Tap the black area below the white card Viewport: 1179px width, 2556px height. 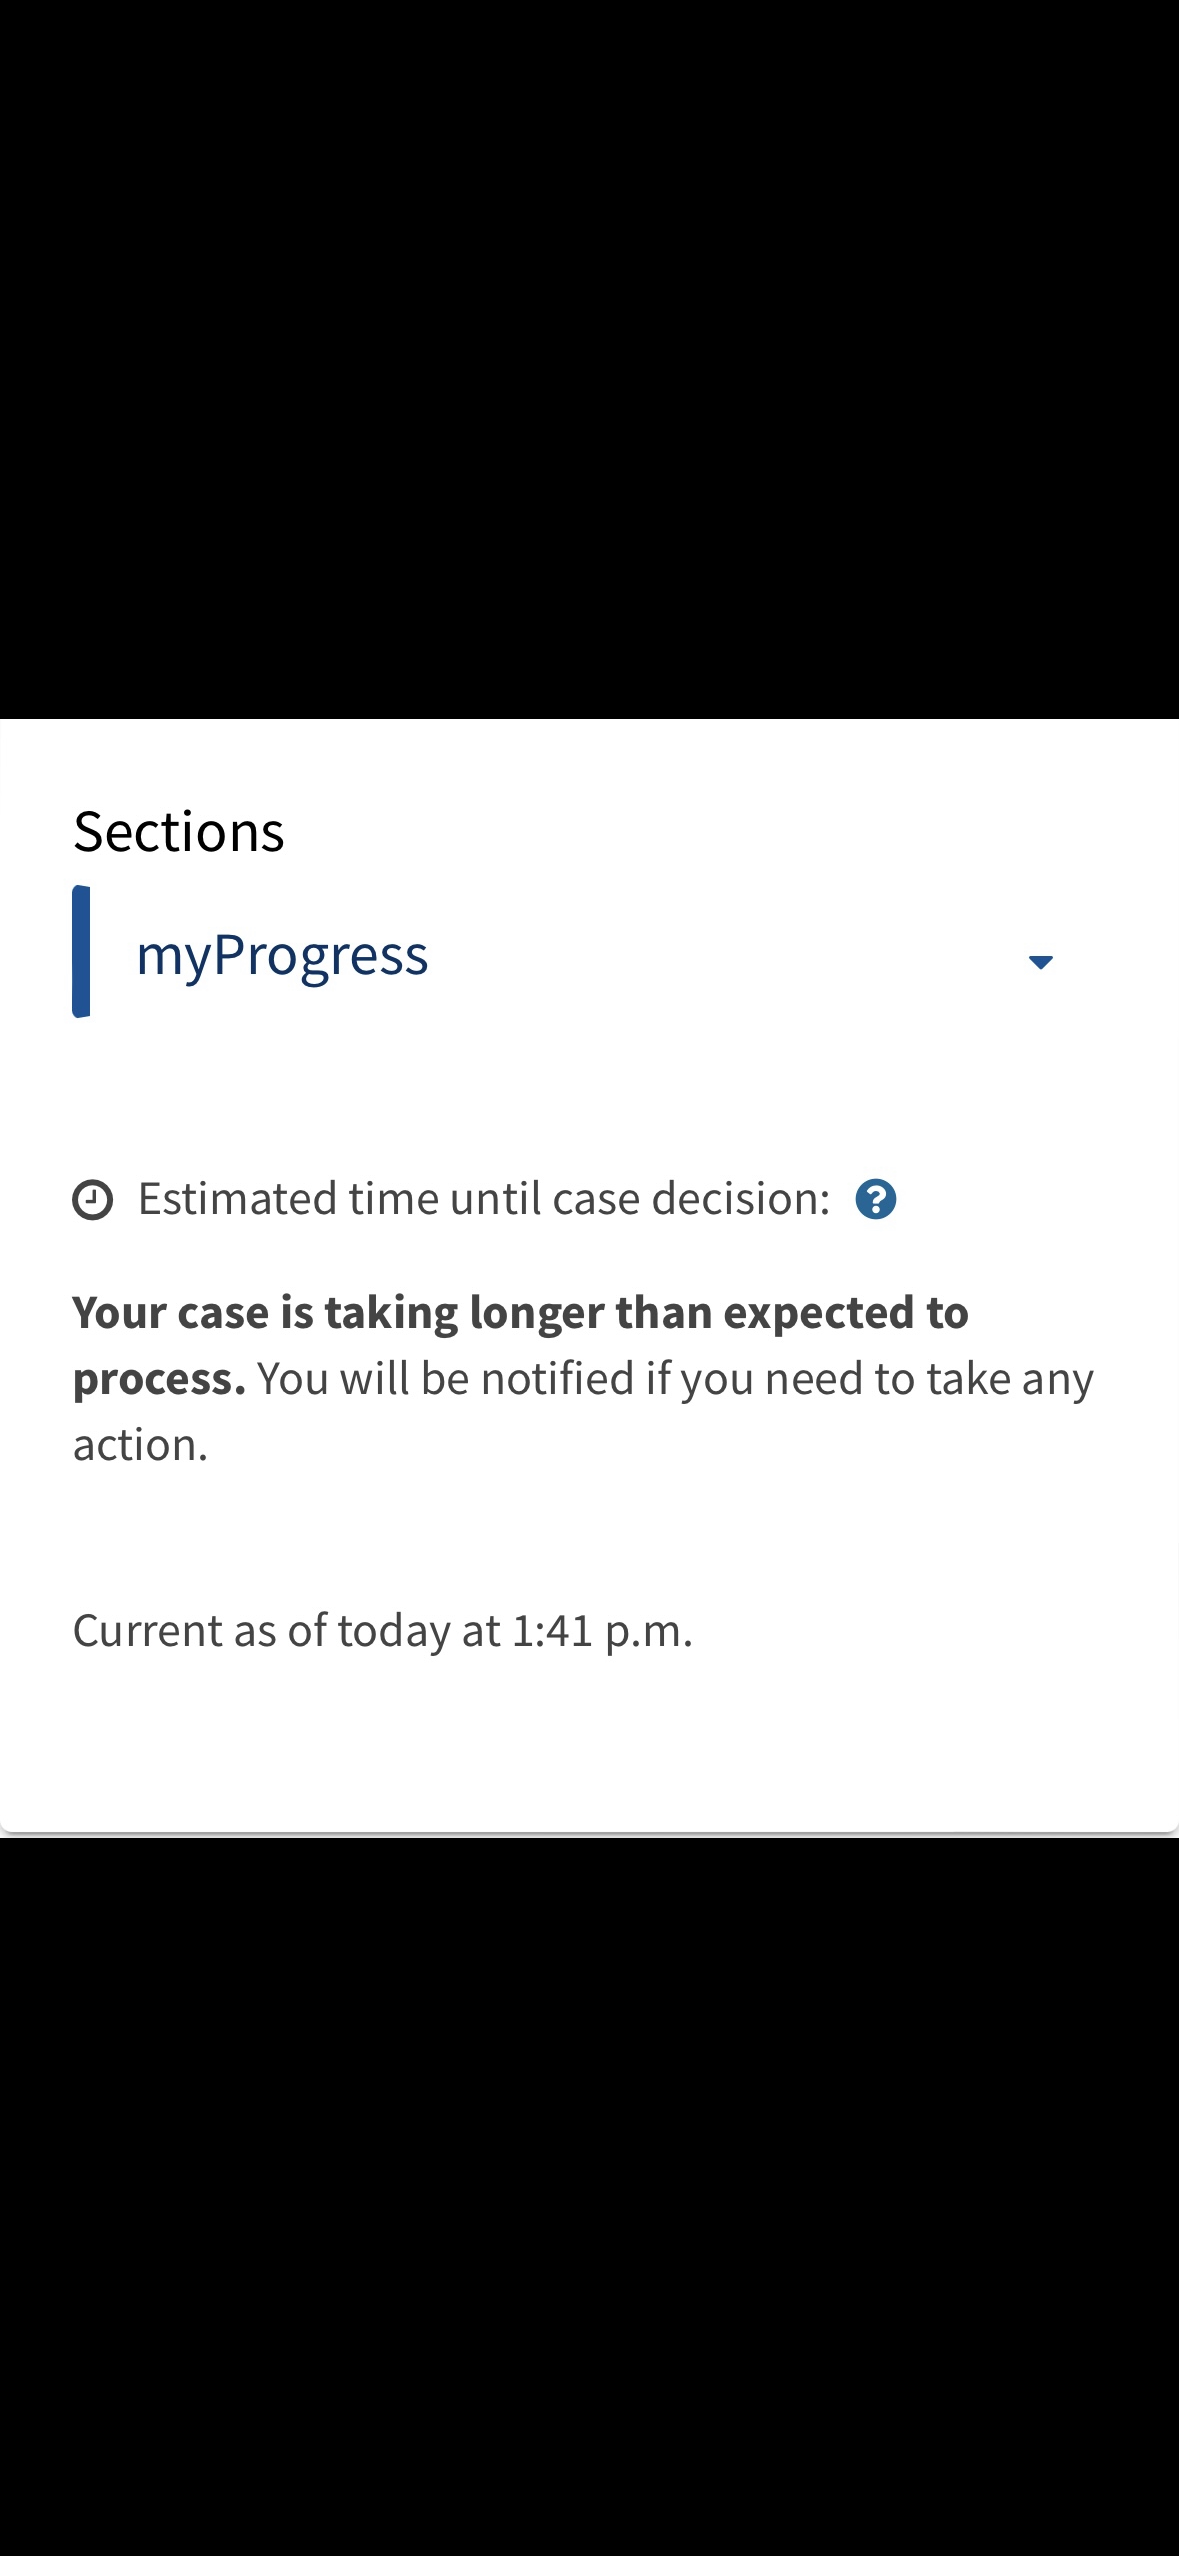click(589, 2196)
